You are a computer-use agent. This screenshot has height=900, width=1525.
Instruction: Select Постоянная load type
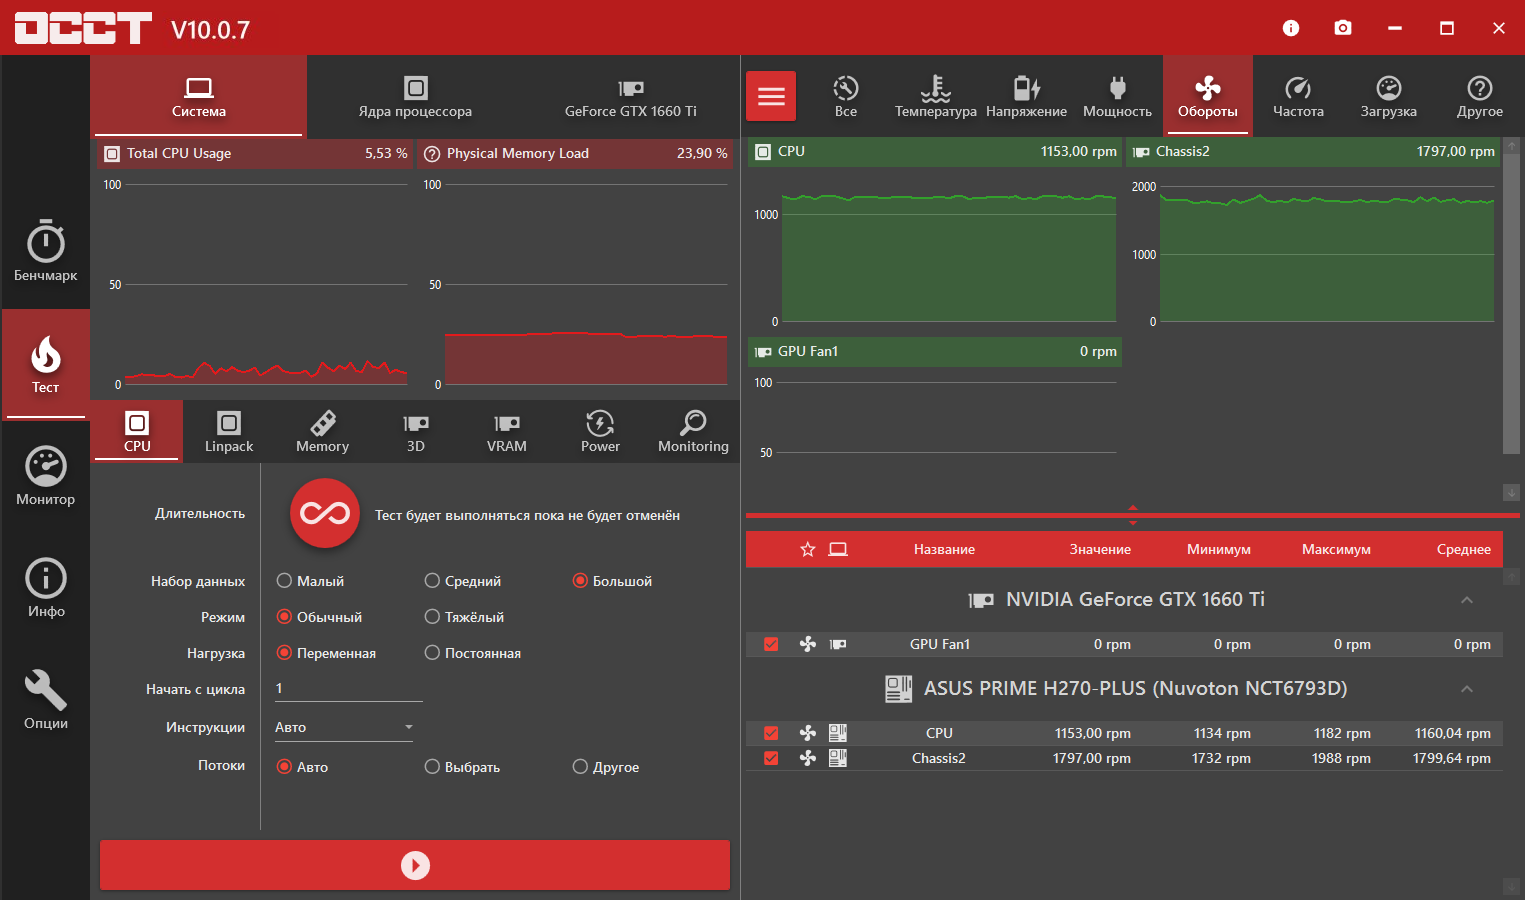[x=473, y=653]
